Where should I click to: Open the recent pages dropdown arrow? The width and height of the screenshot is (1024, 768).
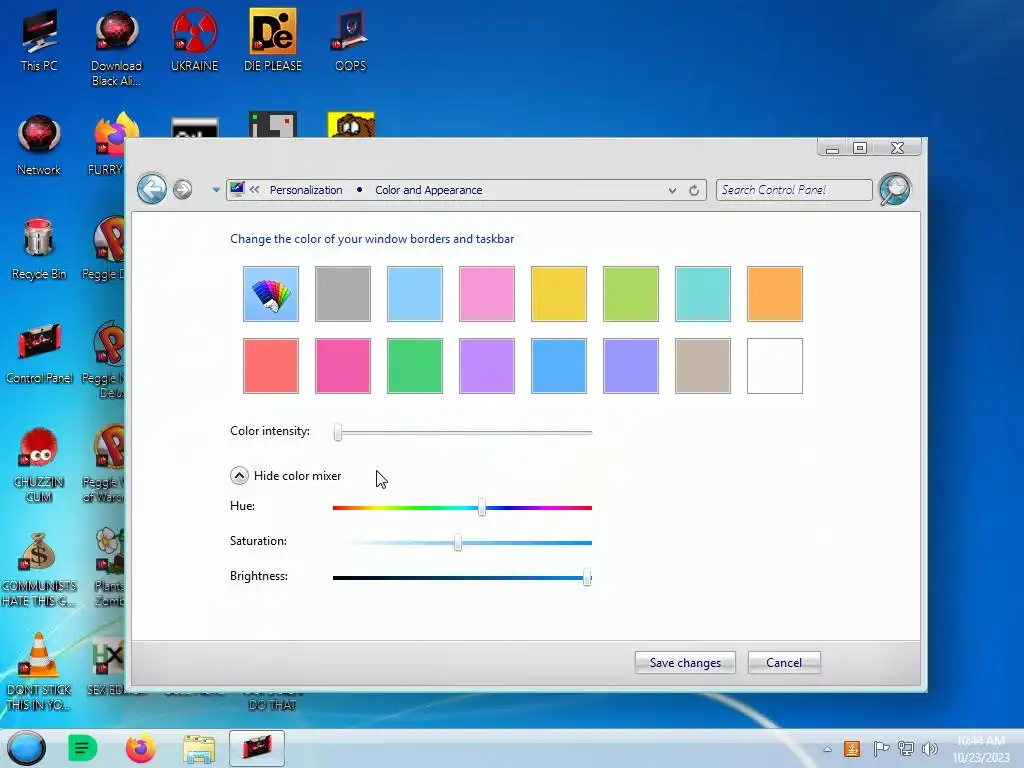coord(216,190)
